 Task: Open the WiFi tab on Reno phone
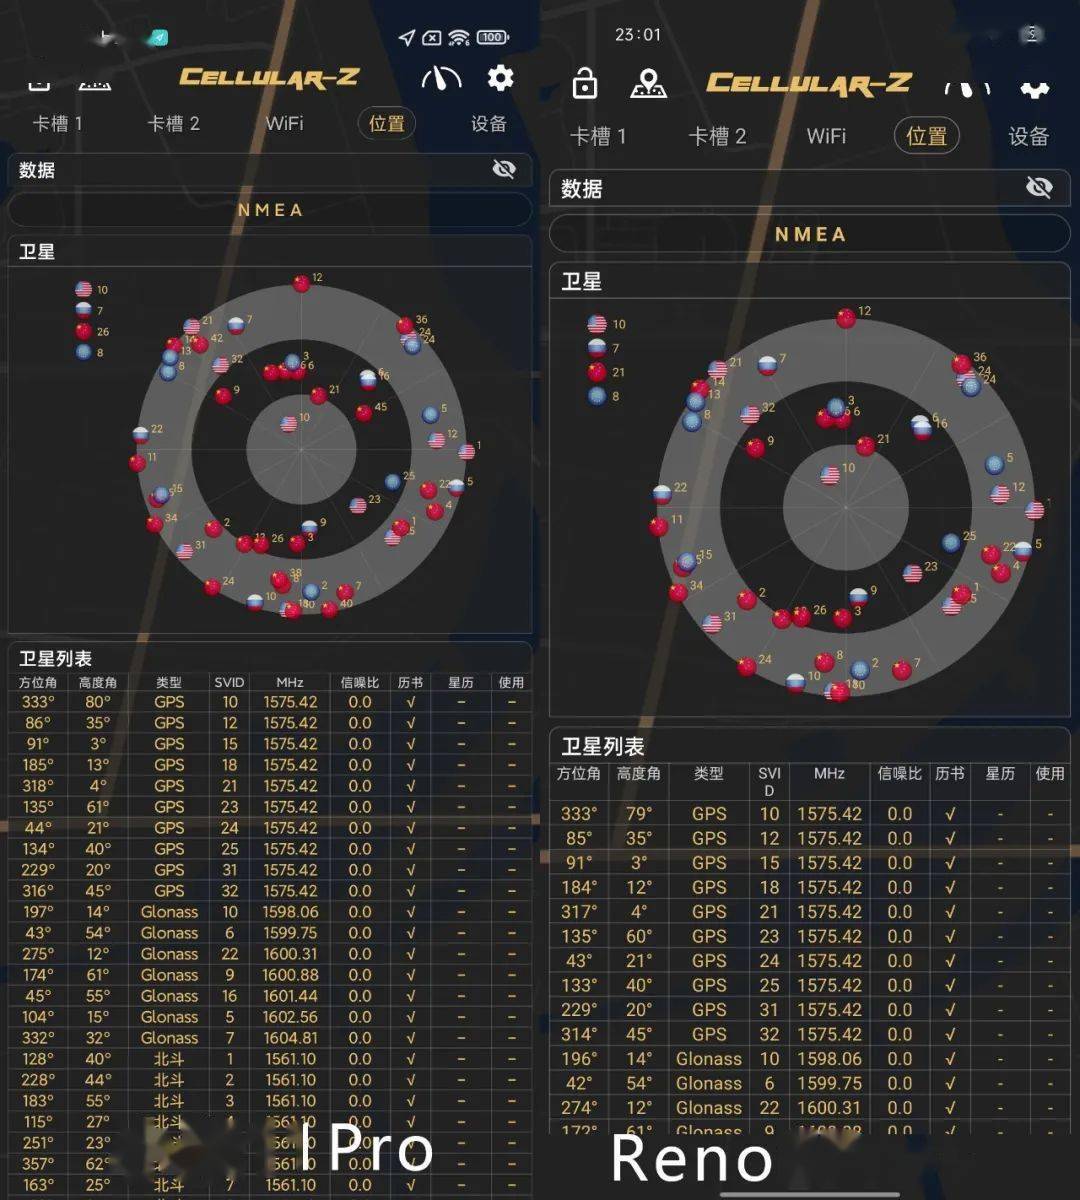point(826,136)
